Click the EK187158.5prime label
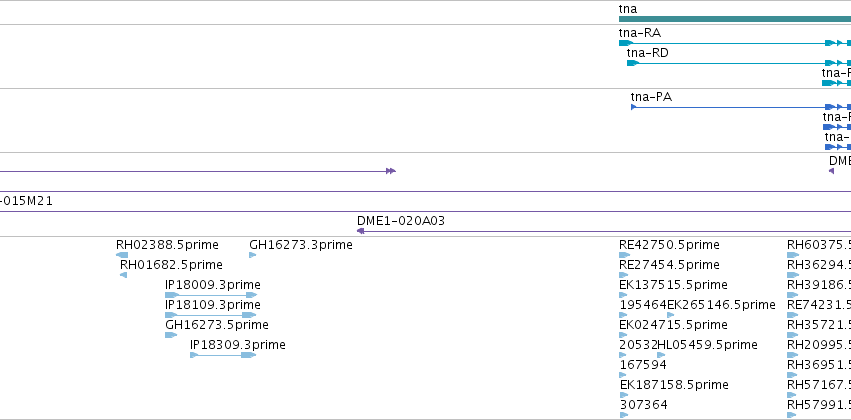The width and height of the screenshot is (851, 420). coord(674,385)
